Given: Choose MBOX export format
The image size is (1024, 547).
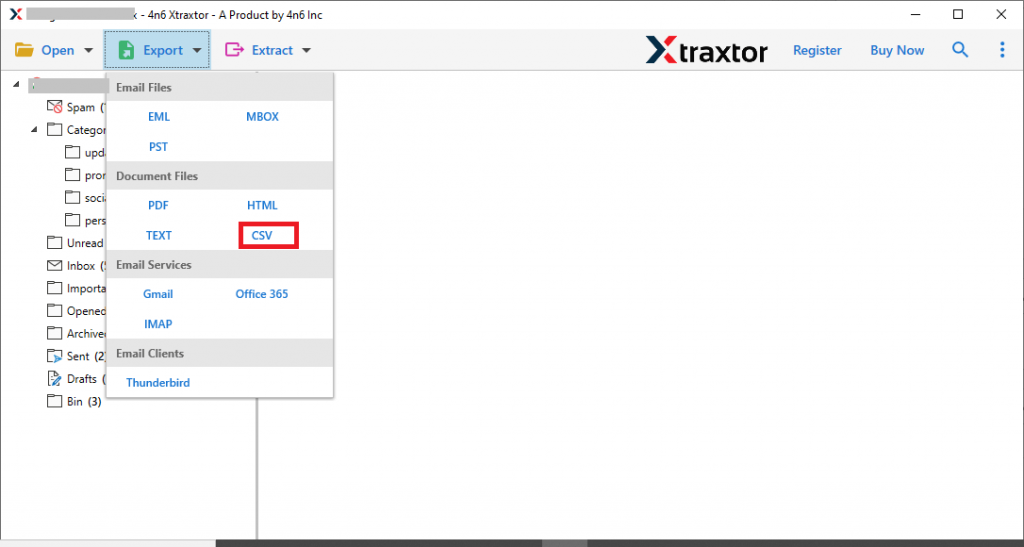Looking at the screenshot, I should [263, 117].
